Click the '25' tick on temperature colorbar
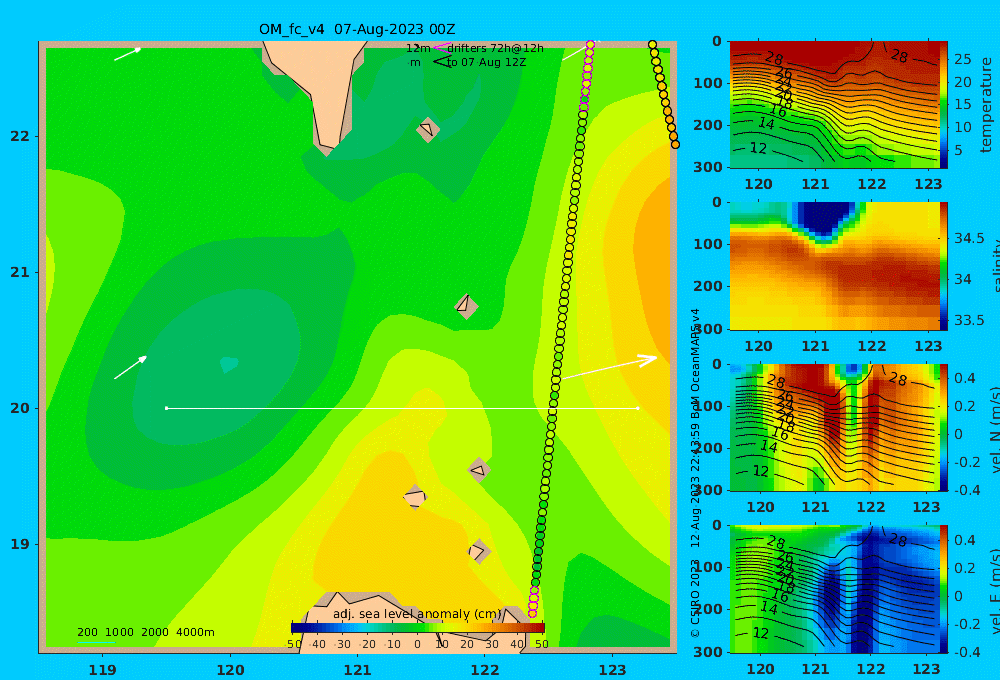The width and height of the screenshot is (1000, 680). tap(962, 59)
